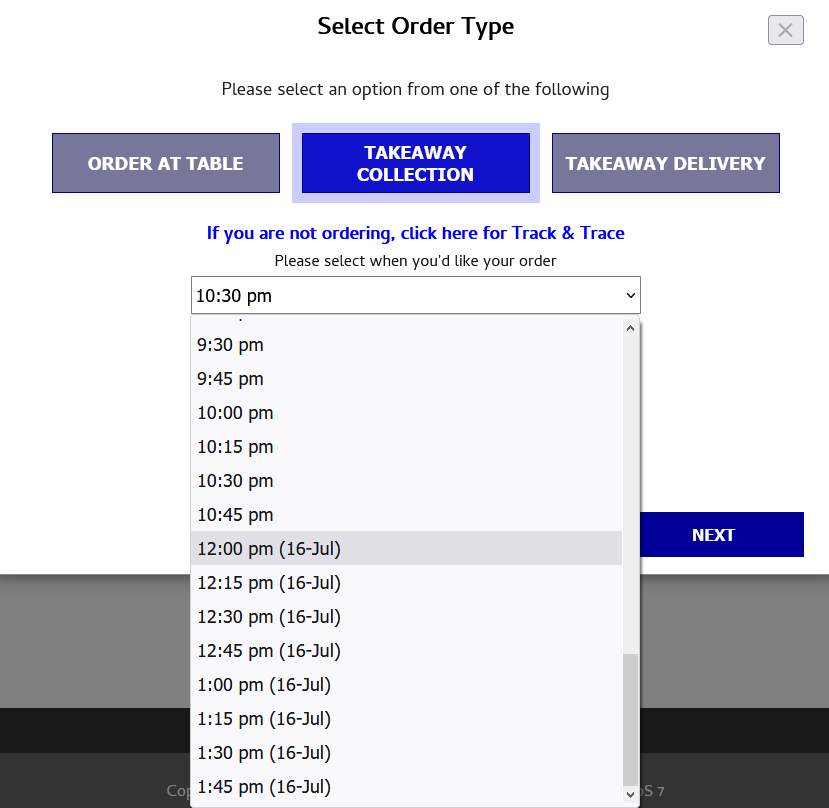Choose 12:45 pm (16-Jul) collection time
Image resolution: width=829 pixels, height=808 pixels.
[268, 650]
